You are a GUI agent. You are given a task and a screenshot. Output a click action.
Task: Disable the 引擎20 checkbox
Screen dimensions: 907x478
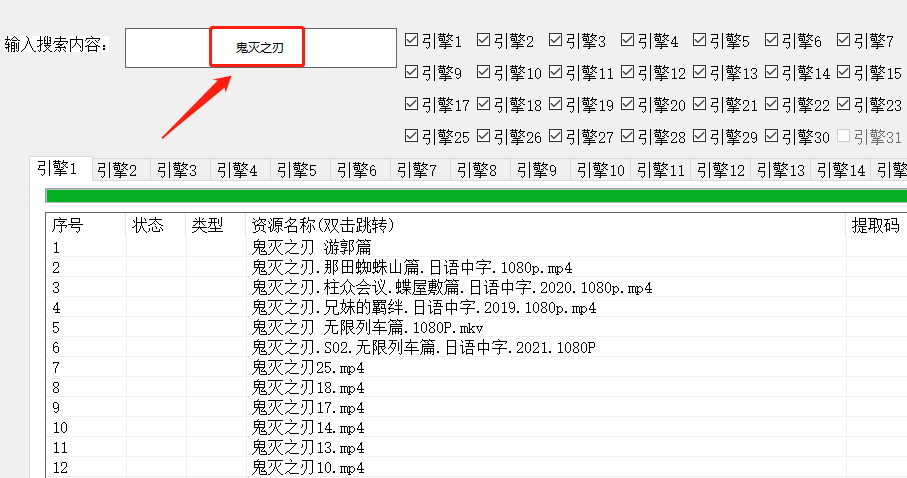pos(627,104)
